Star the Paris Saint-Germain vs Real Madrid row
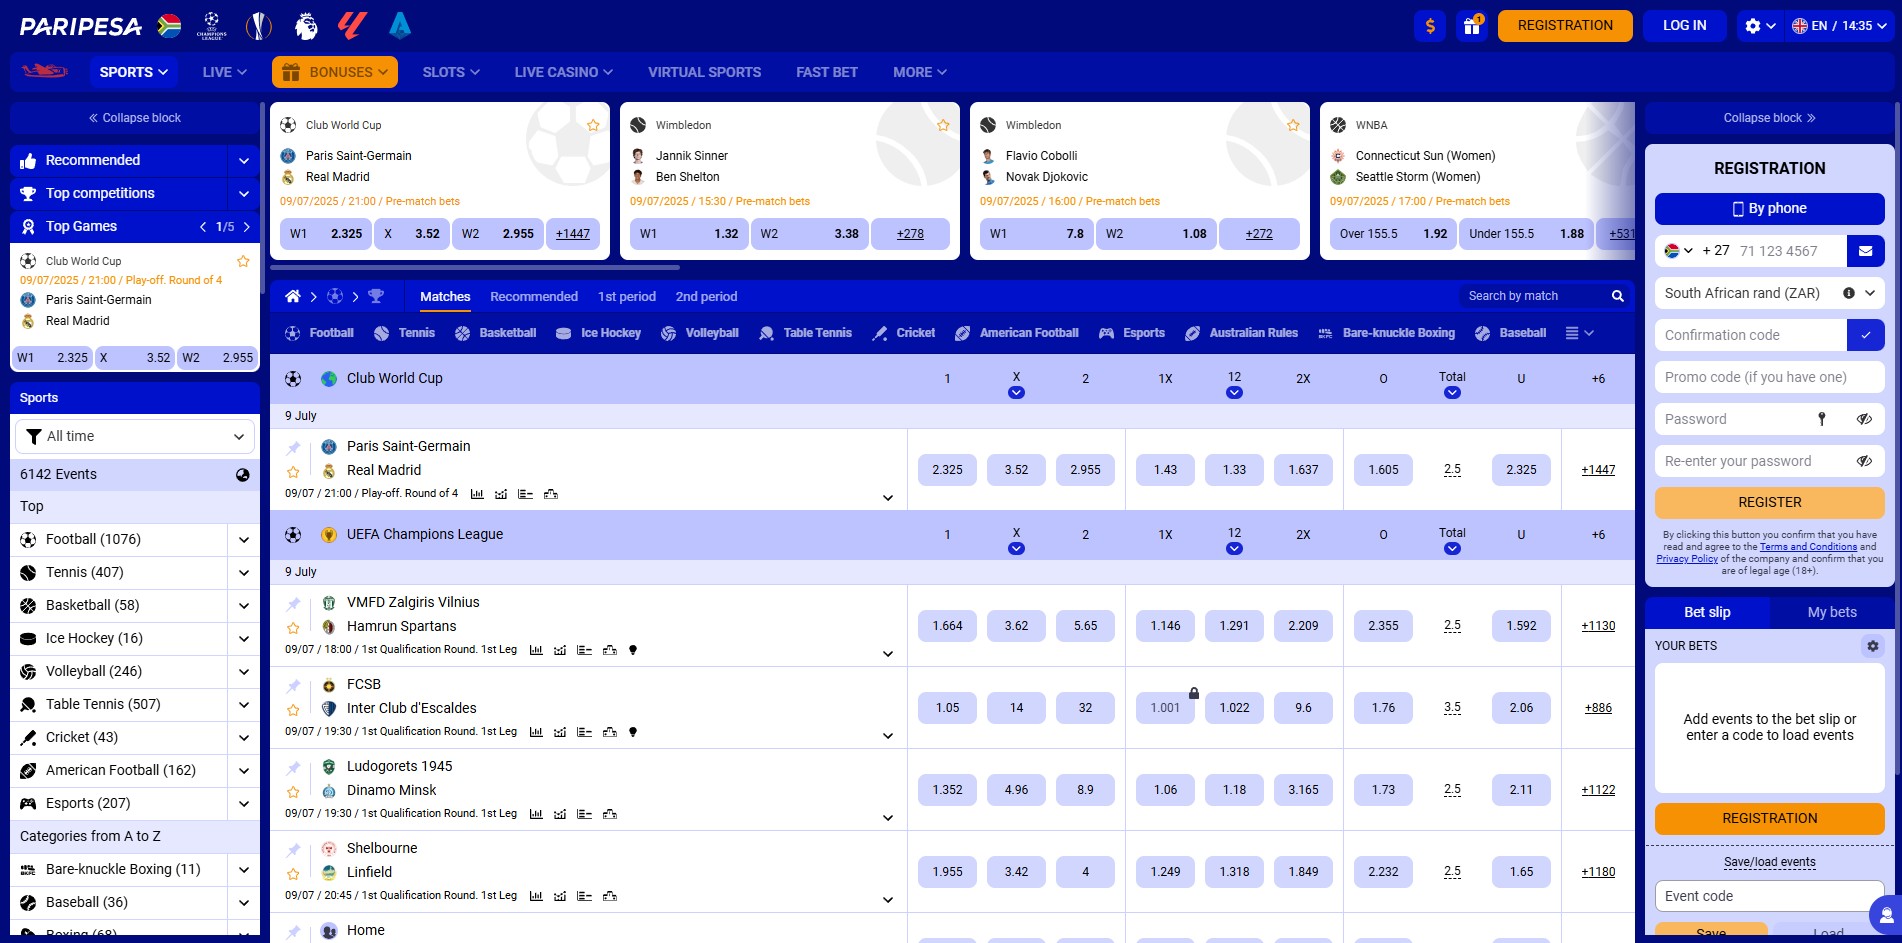 tap(293, 472)
